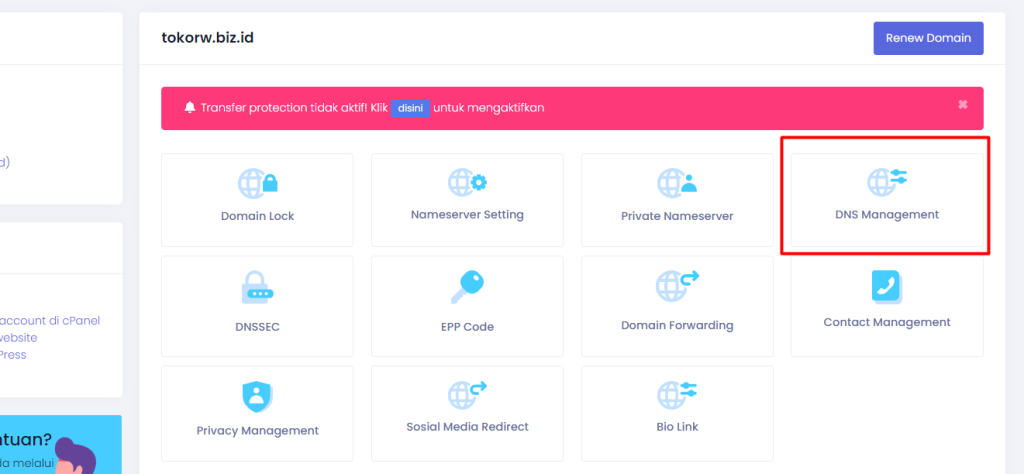Click the tokorw.biz.id domain heading
The width and height of the screenshot is (1024, 474).
[208, 38]
